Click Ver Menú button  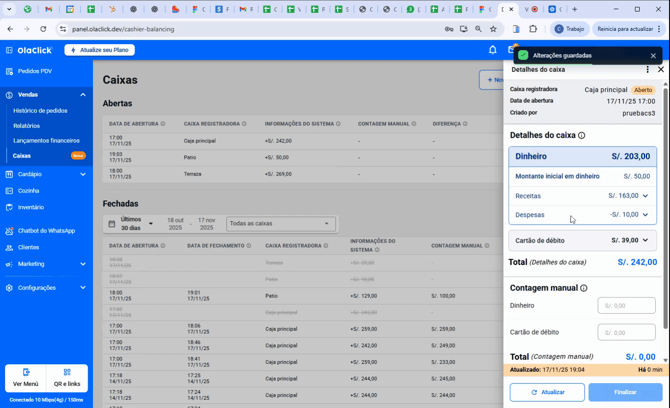tap(26, 378)
